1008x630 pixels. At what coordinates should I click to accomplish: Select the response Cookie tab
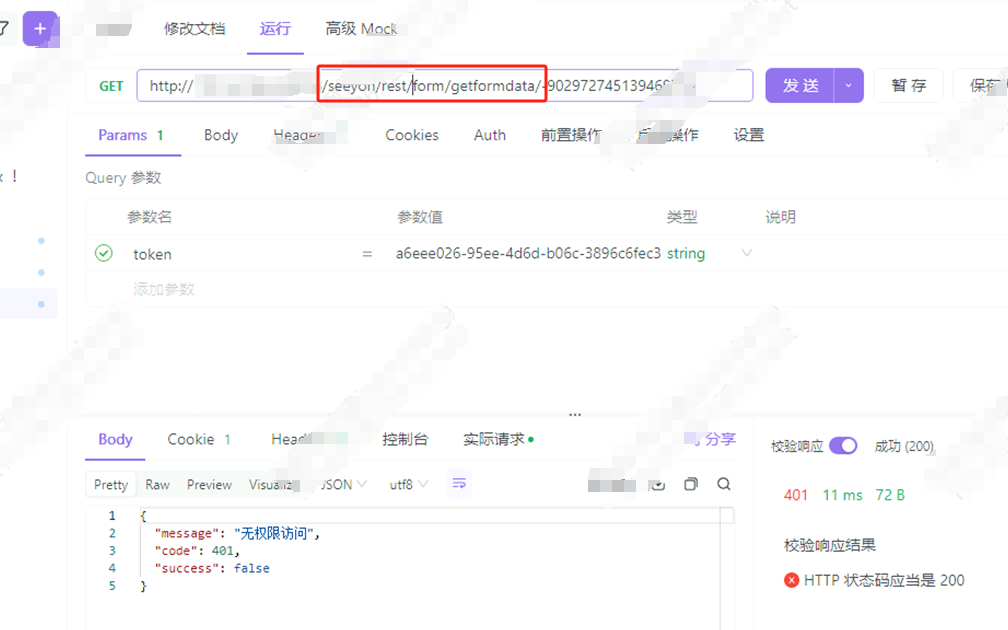coord(199,439)
